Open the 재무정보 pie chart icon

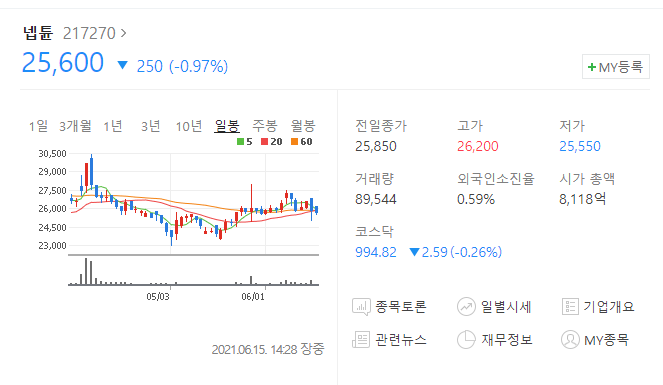[466, 340]
